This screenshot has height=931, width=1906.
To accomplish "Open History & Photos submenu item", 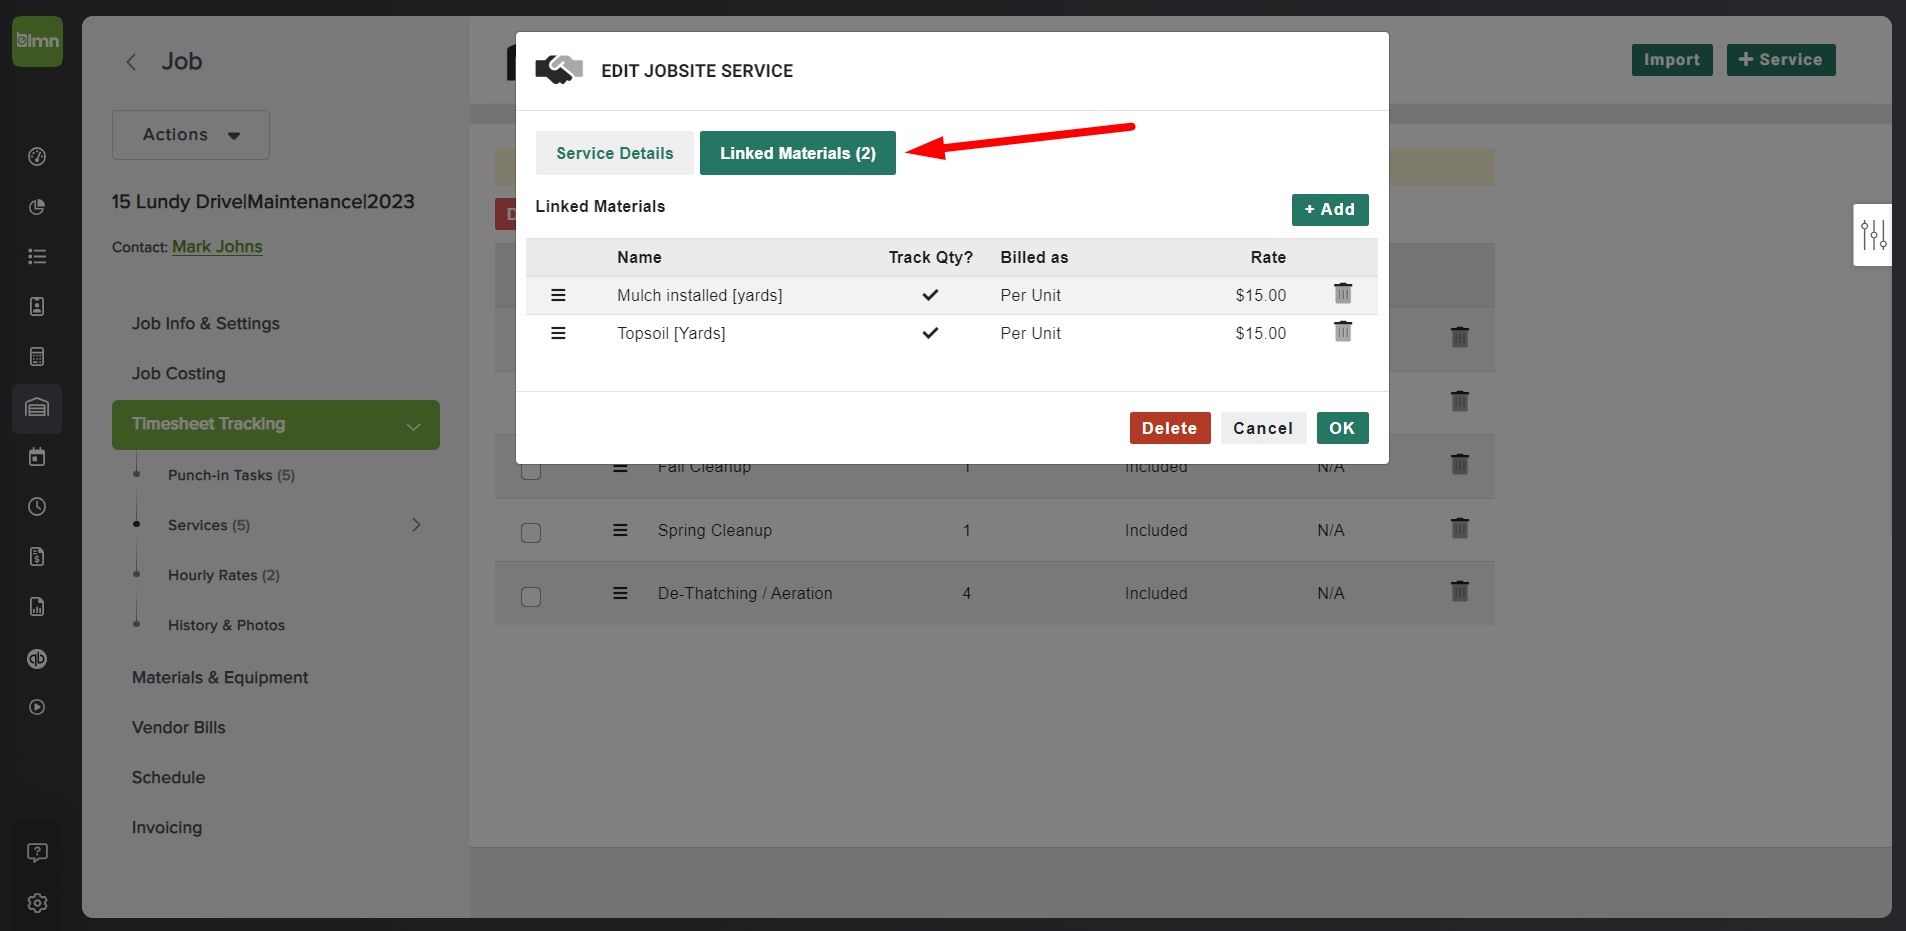I will [227, 625].
